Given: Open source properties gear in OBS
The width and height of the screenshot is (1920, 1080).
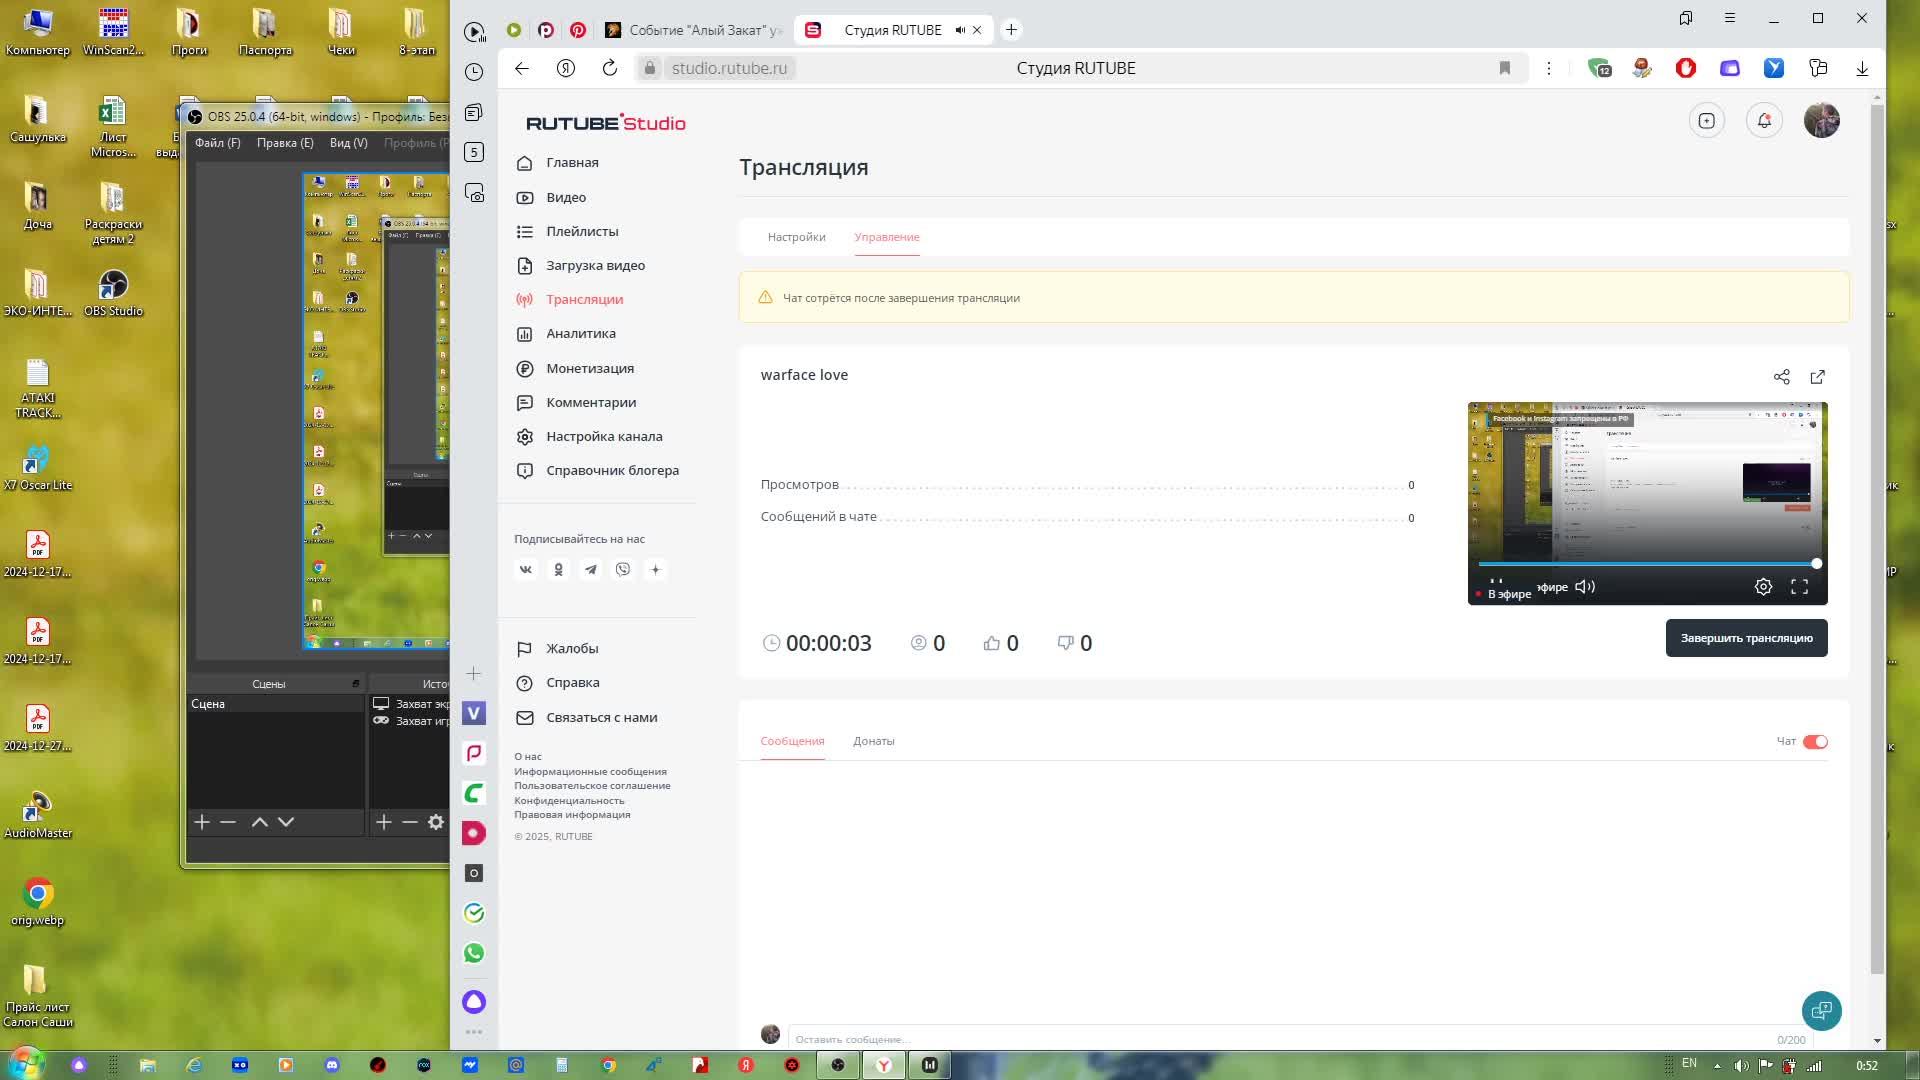Looking at the screenshot, I should 436,822.
